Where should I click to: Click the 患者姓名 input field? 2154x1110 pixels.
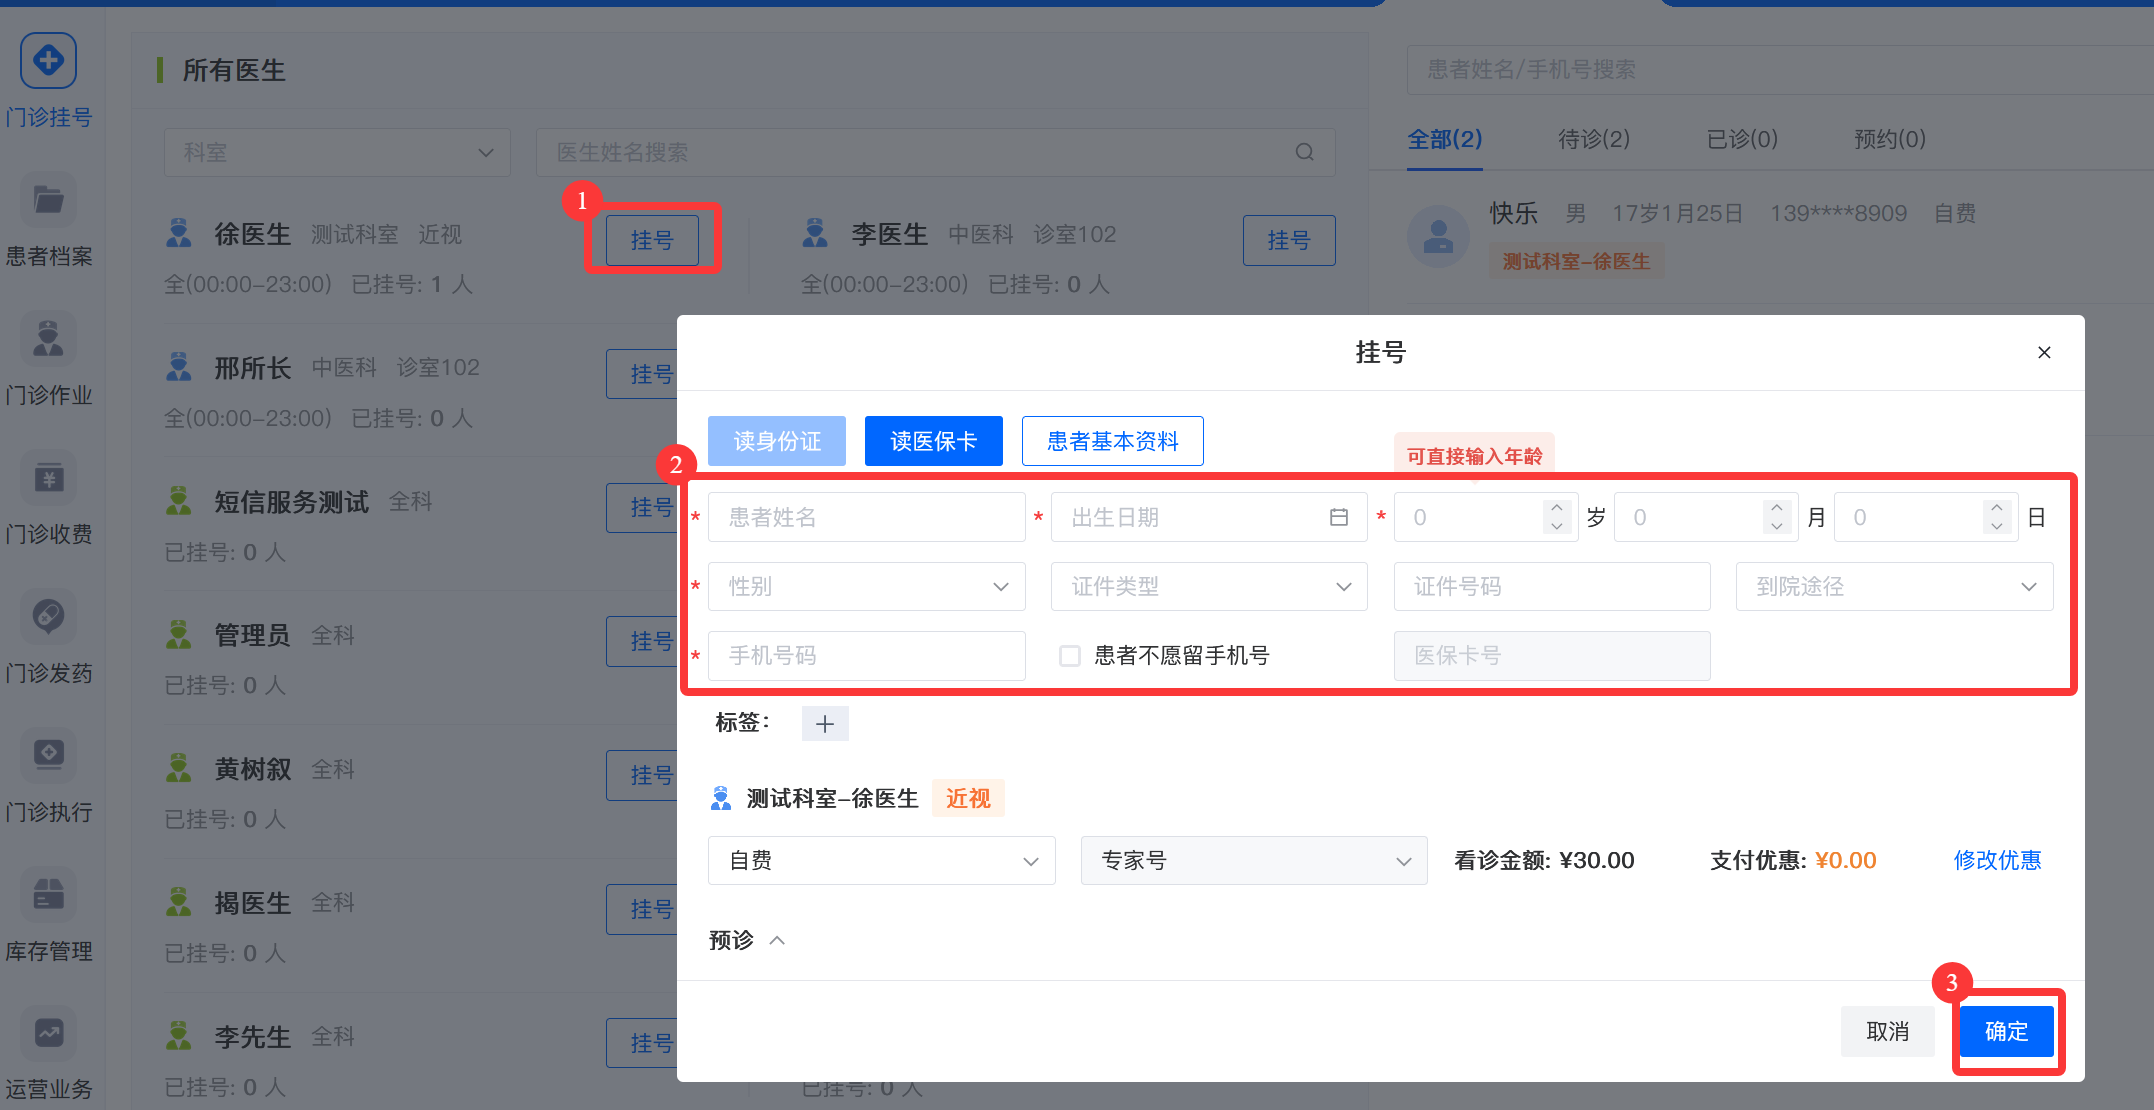[866, 517]
